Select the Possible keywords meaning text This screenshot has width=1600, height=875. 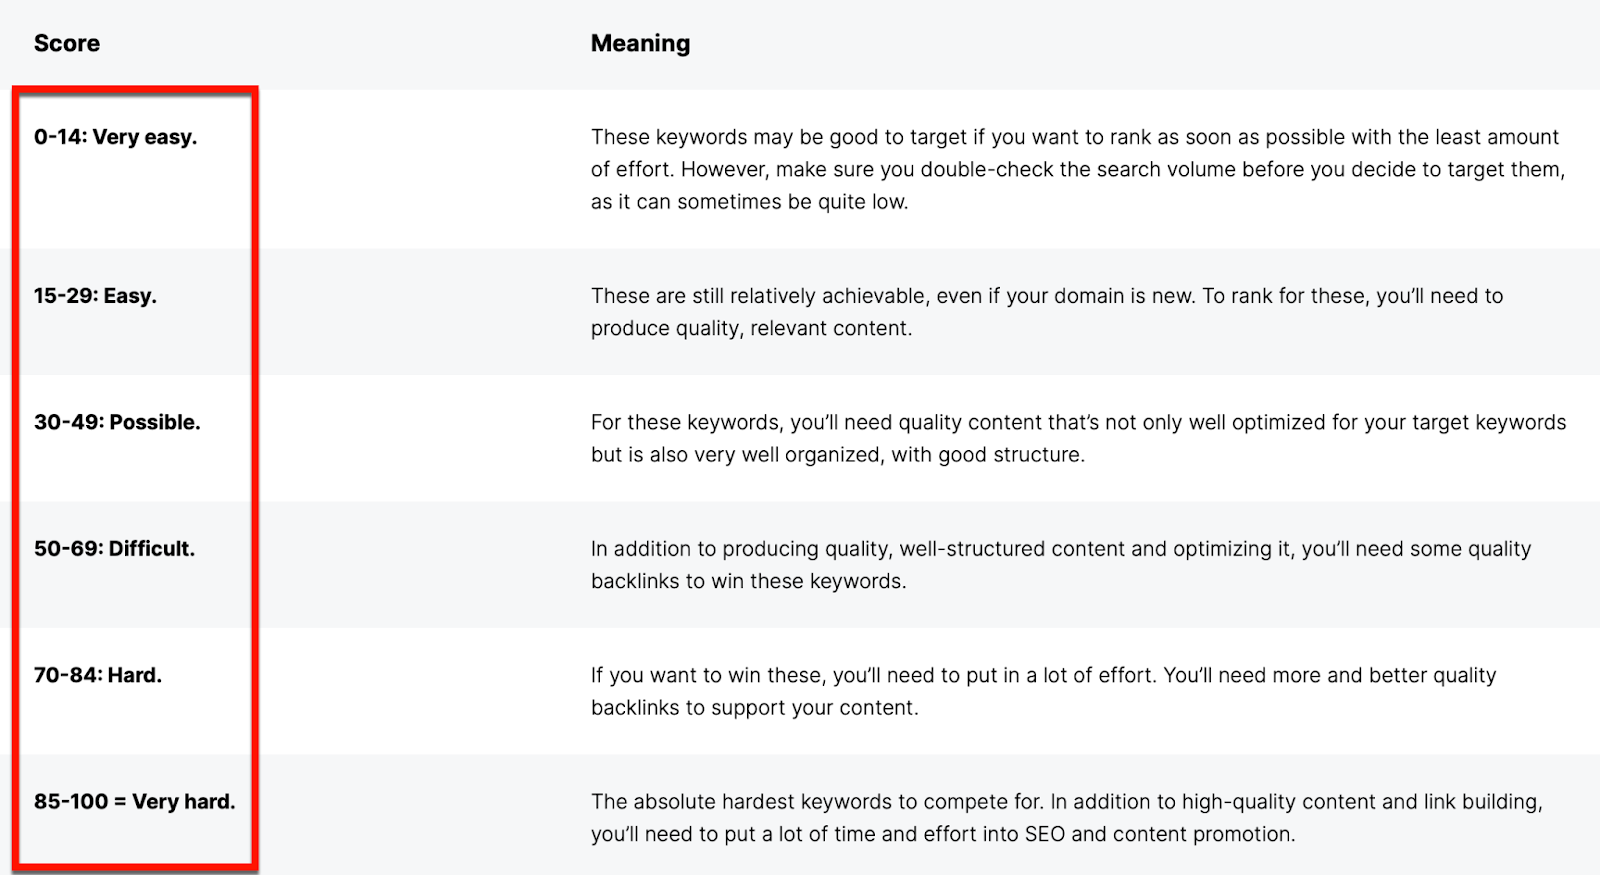click(1078, 438)
